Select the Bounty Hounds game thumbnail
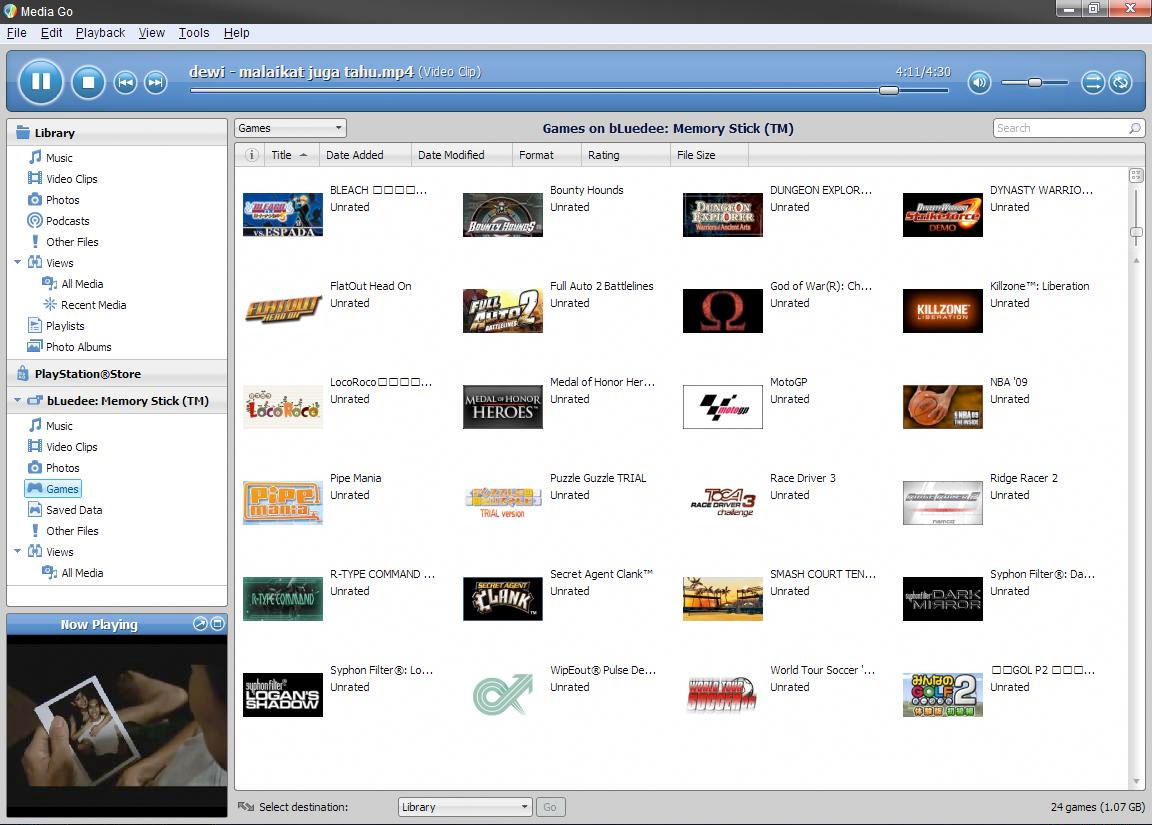The height and width of the screenshot is (825, 1152). (503, 215)
